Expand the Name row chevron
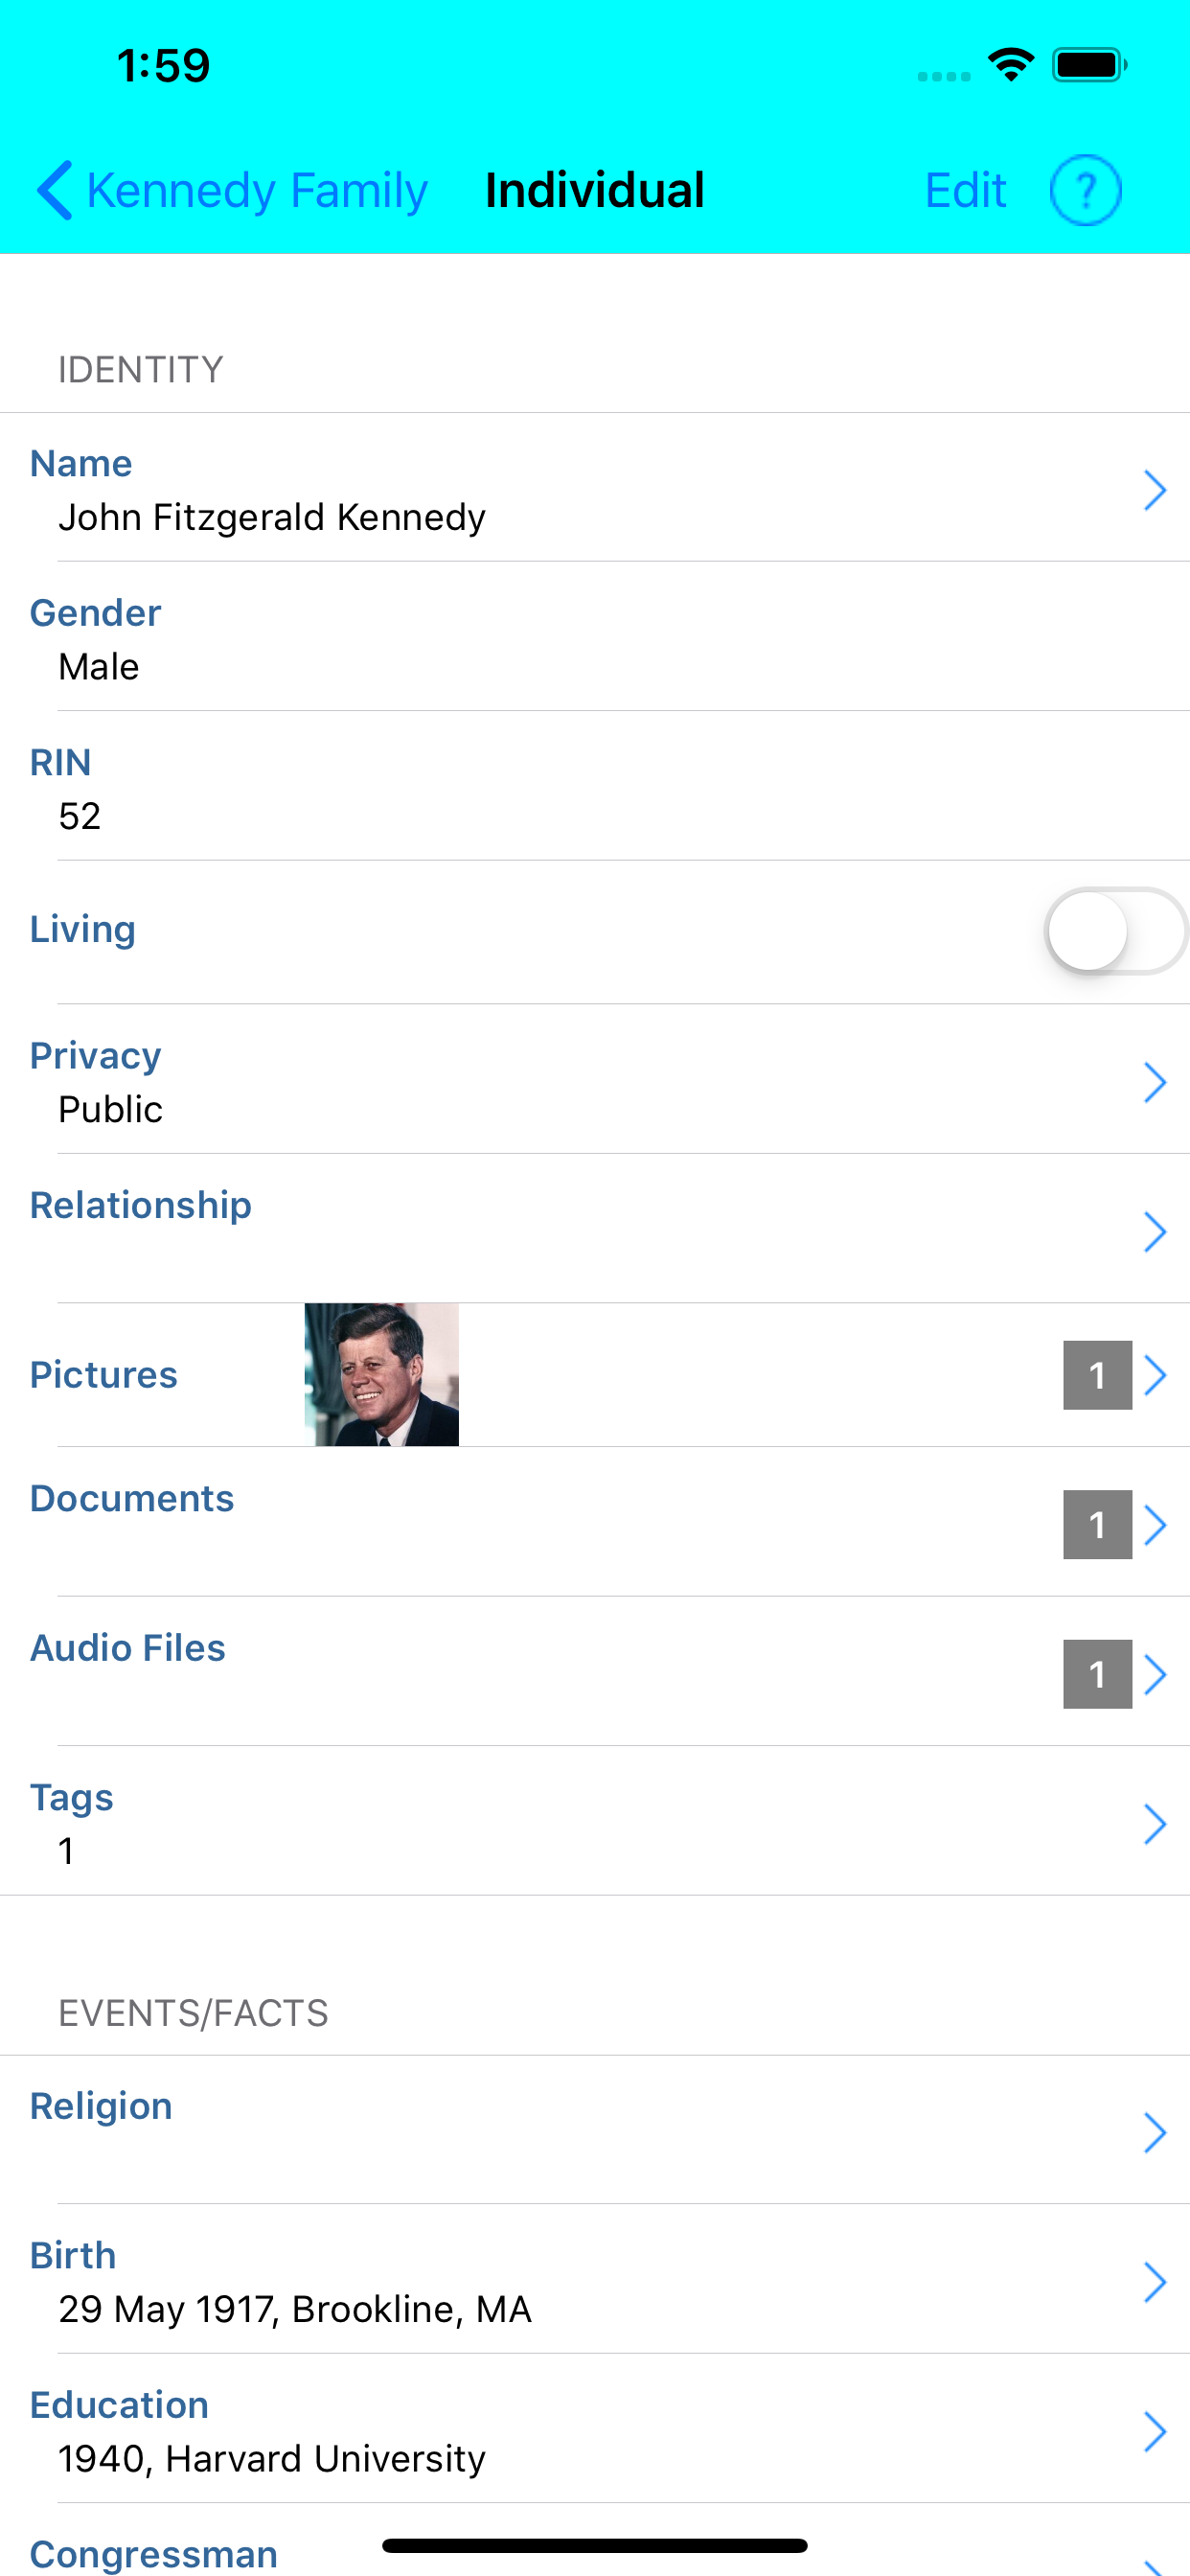1190x2576 pixels. 1155,490
